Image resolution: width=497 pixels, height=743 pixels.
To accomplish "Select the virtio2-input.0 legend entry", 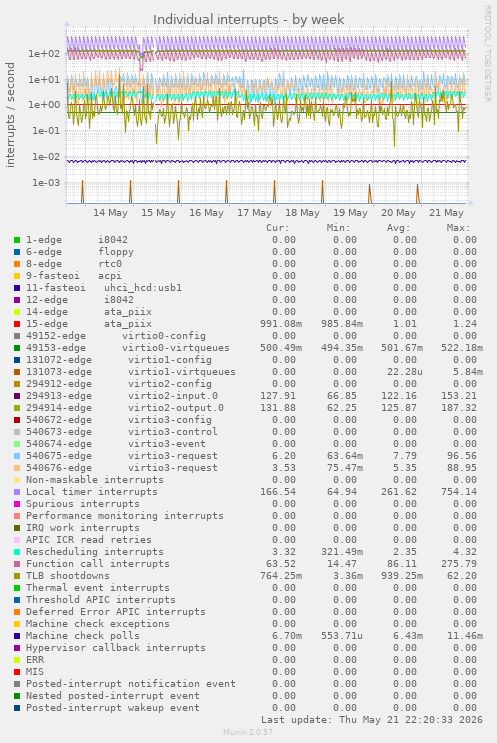I will click(x=122, y=396).
